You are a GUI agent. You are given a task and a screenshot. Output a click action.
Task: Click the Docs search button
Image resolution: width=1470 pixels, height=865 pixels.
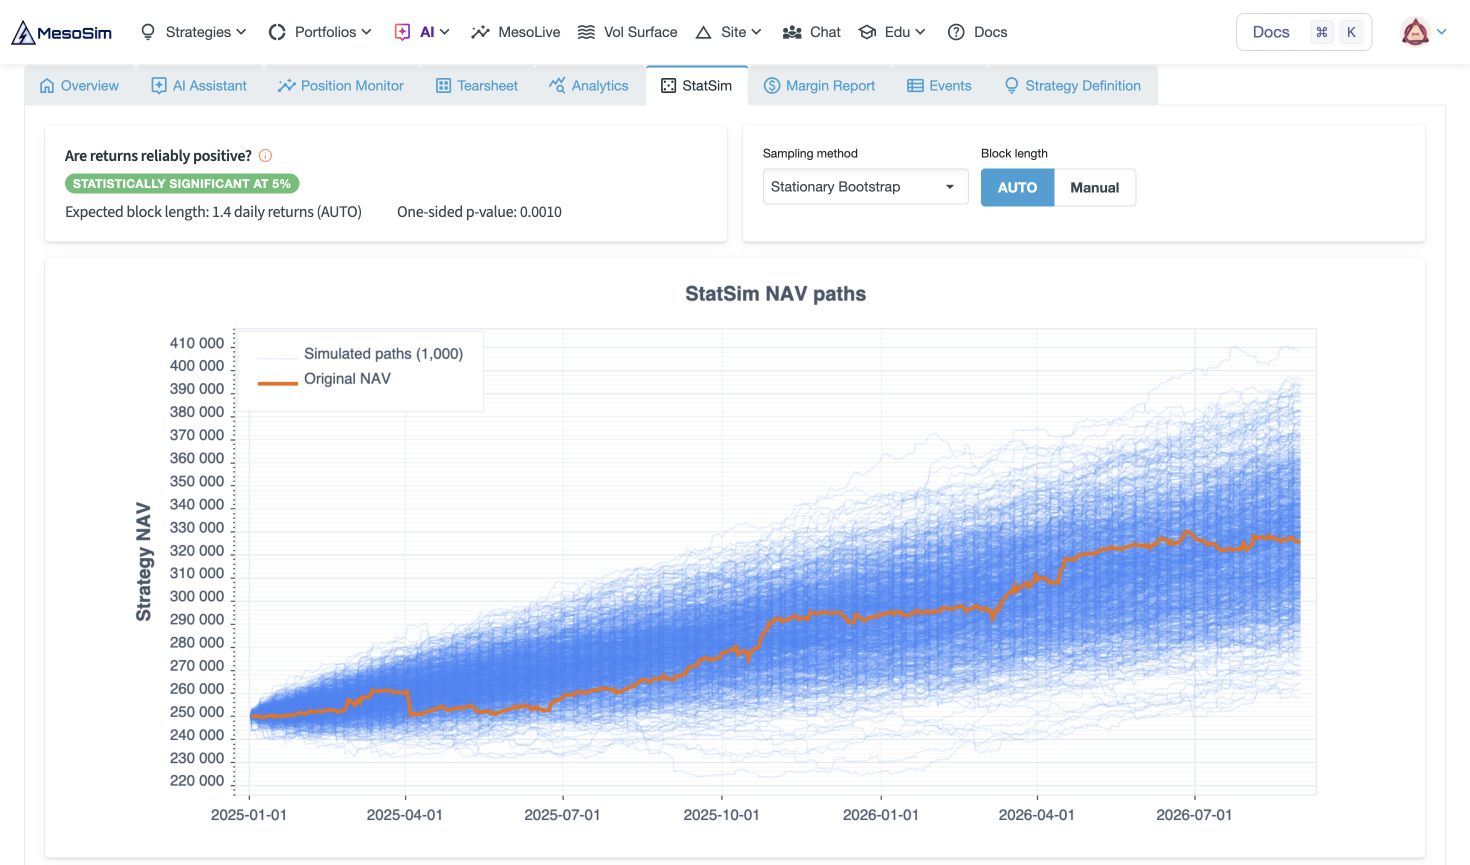click(x=1304, y=32)
